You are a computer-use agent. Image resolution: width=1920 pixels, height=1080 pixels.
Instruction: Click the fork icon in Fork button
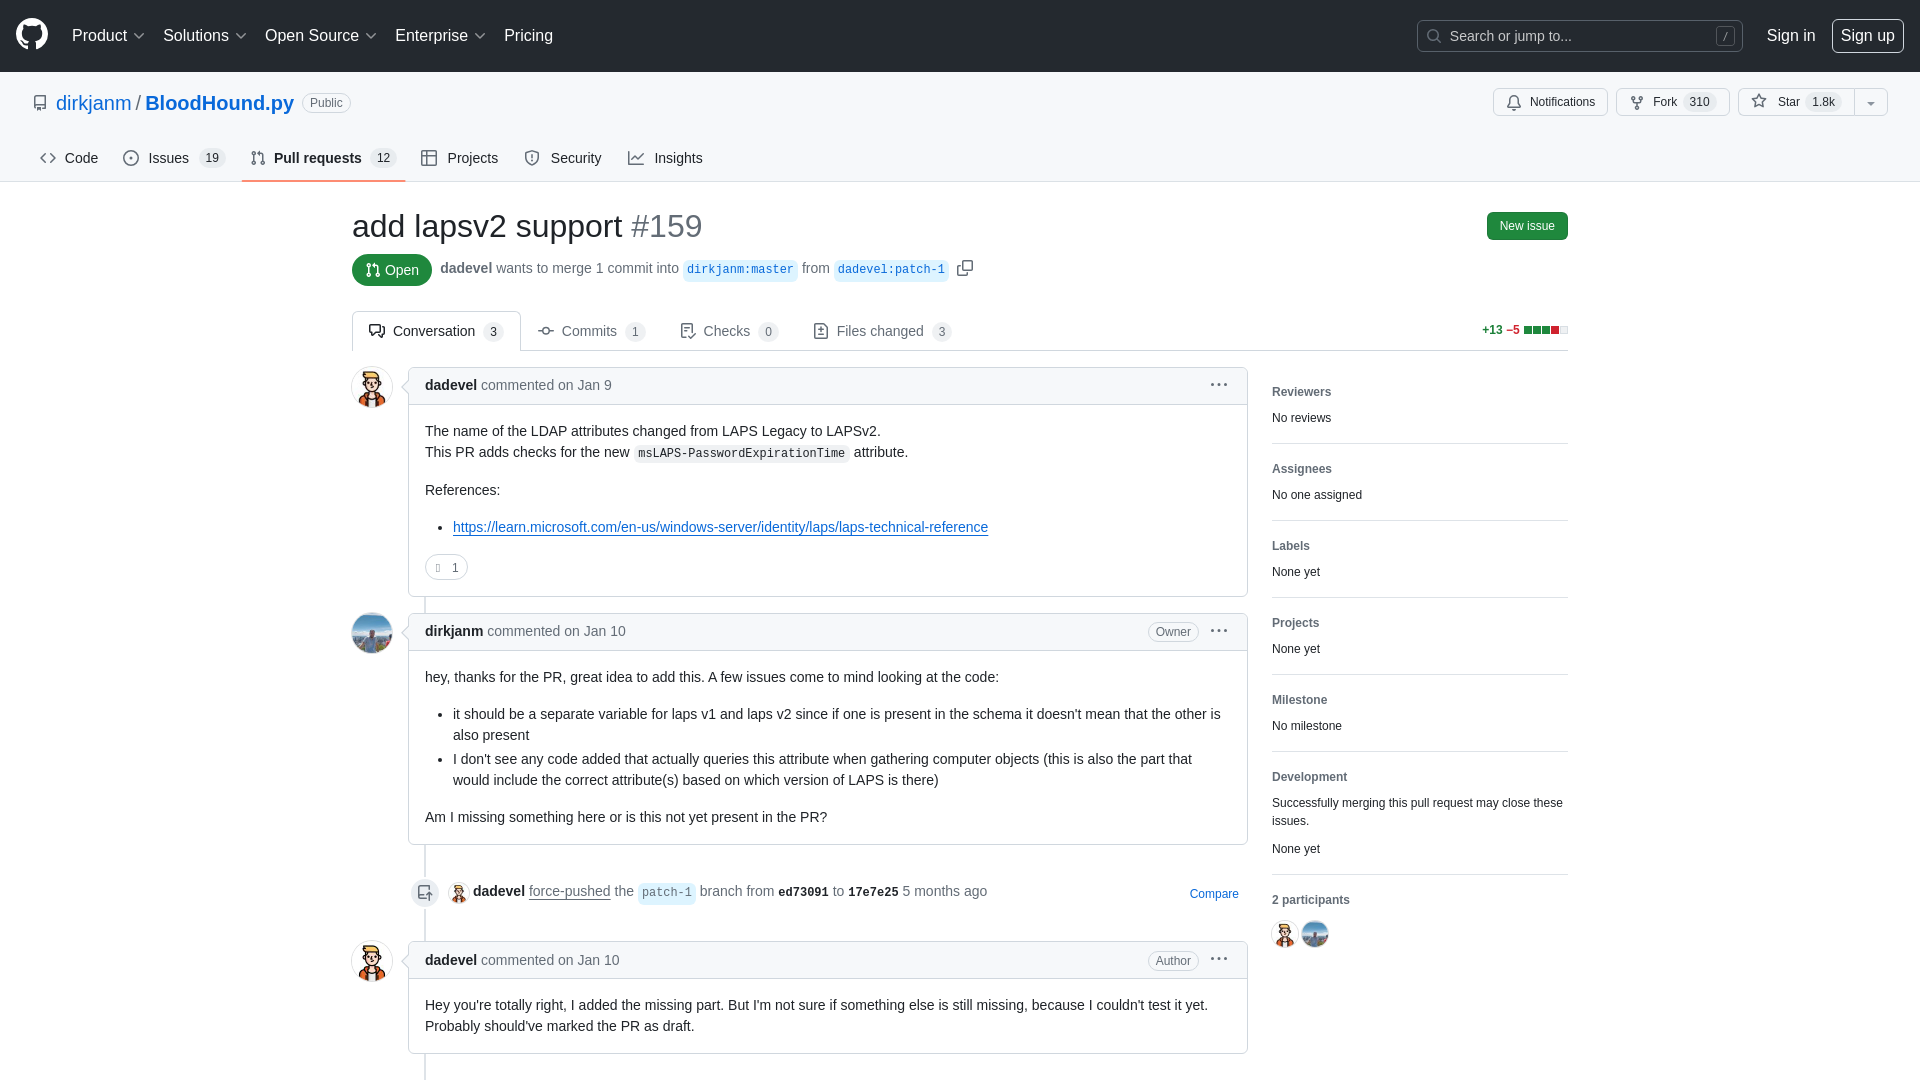pos(1637,103)
